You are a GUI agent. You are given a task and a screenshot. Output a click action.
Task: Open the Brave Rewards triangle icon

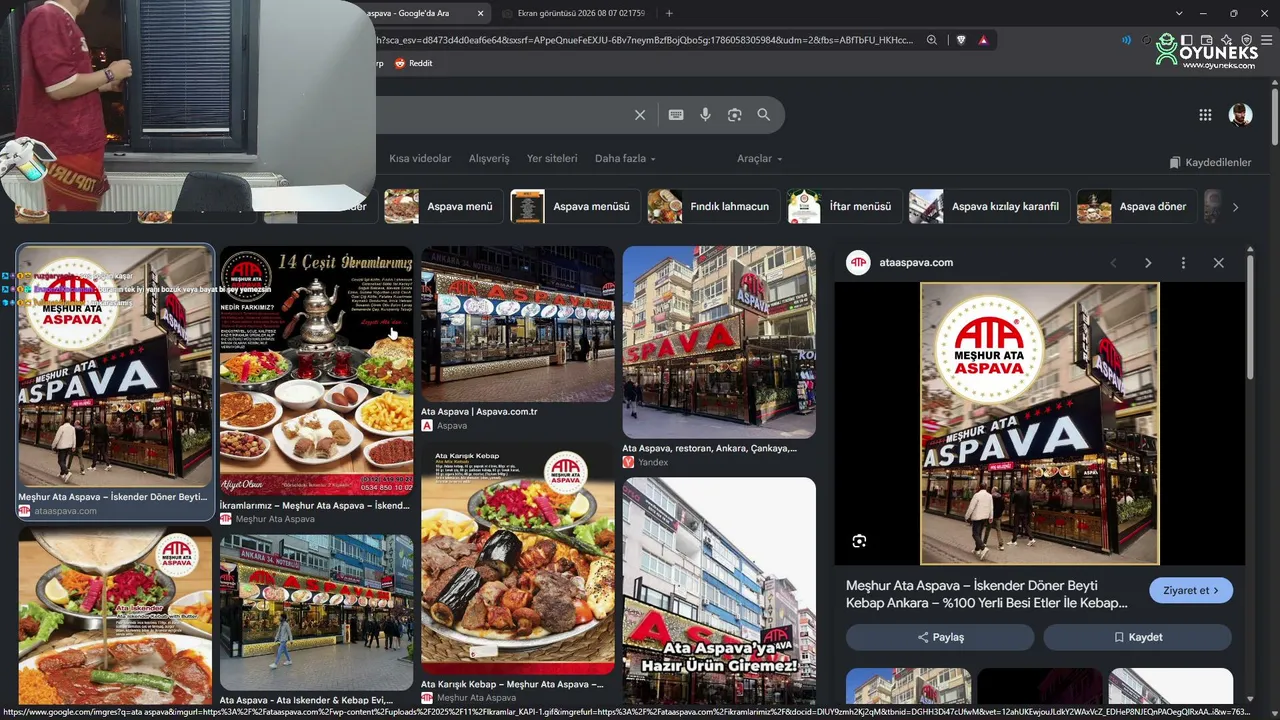[984, 40]
